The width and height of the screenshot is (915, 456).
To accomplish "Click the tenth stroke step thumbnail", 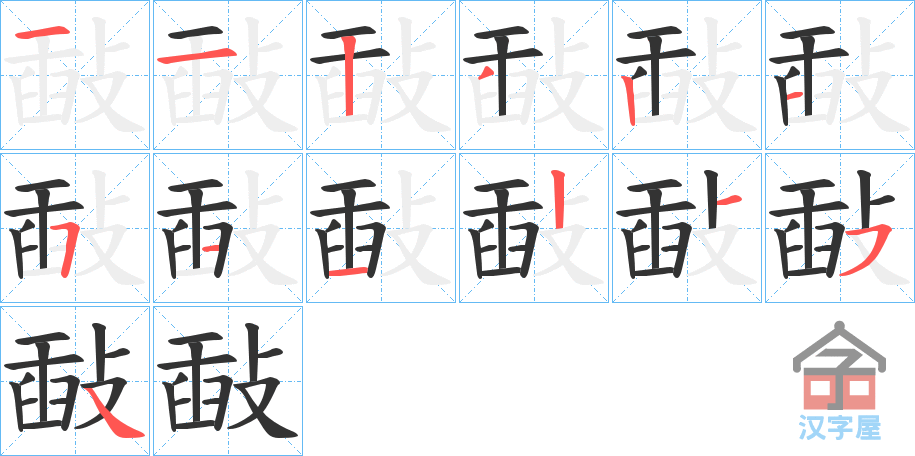I will (x=534, y=228).
